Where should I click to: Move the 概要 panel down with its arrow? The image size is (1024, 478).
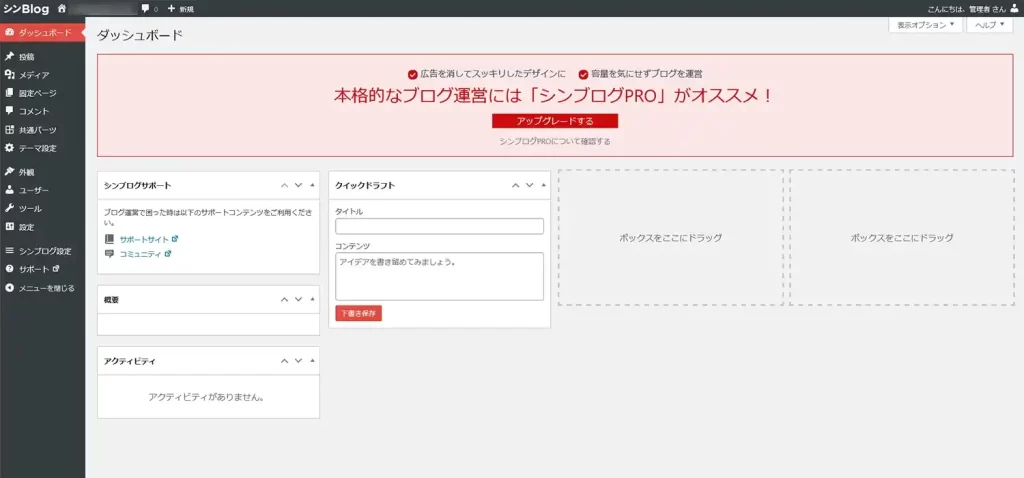[x=298, y=299]
